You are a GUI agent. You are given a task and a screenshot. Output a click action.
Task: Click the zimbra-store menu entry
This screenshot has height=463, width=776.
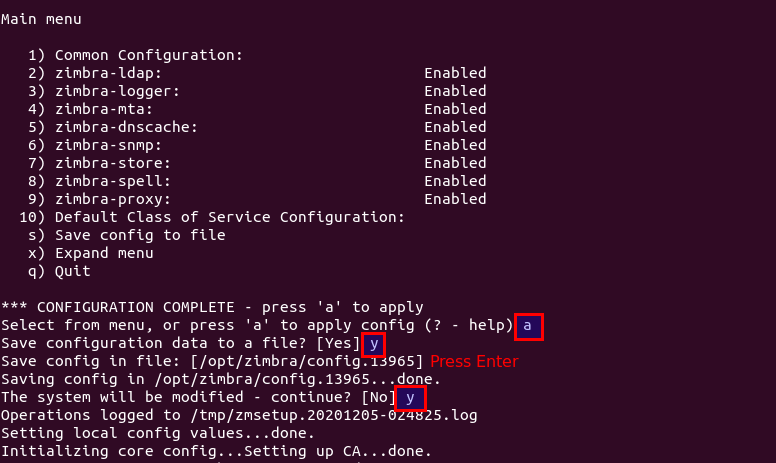pos(113,163)
